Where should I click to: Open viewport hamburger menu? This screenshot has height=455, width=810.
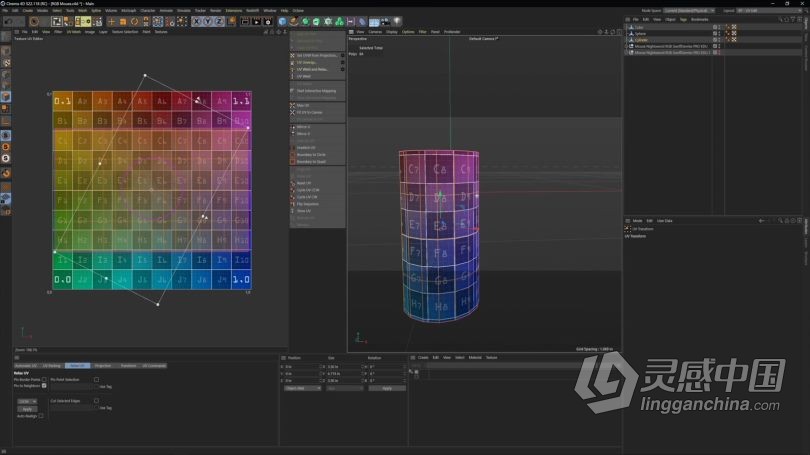(351, 32)
